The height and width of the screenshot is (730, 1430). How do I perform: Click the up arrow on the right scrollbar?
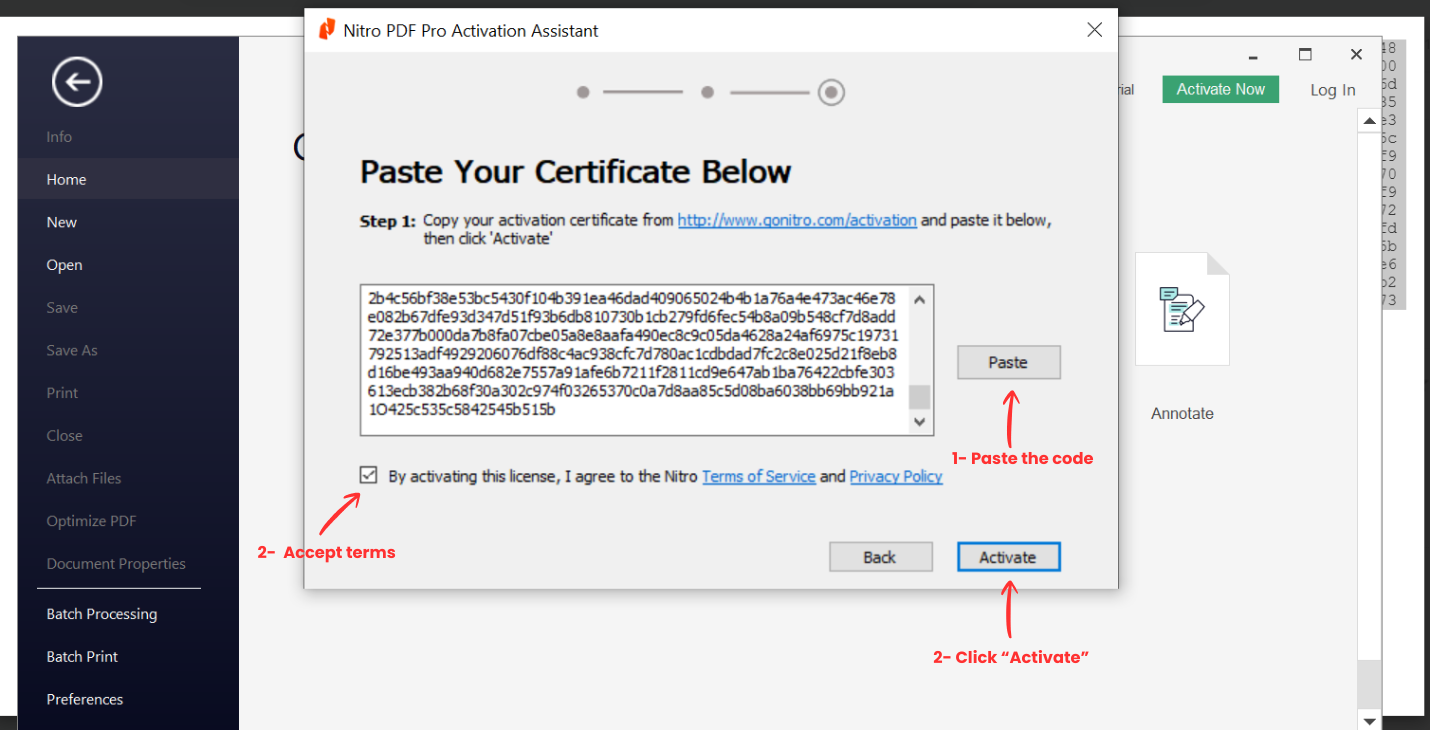[x=1368, y=120]
